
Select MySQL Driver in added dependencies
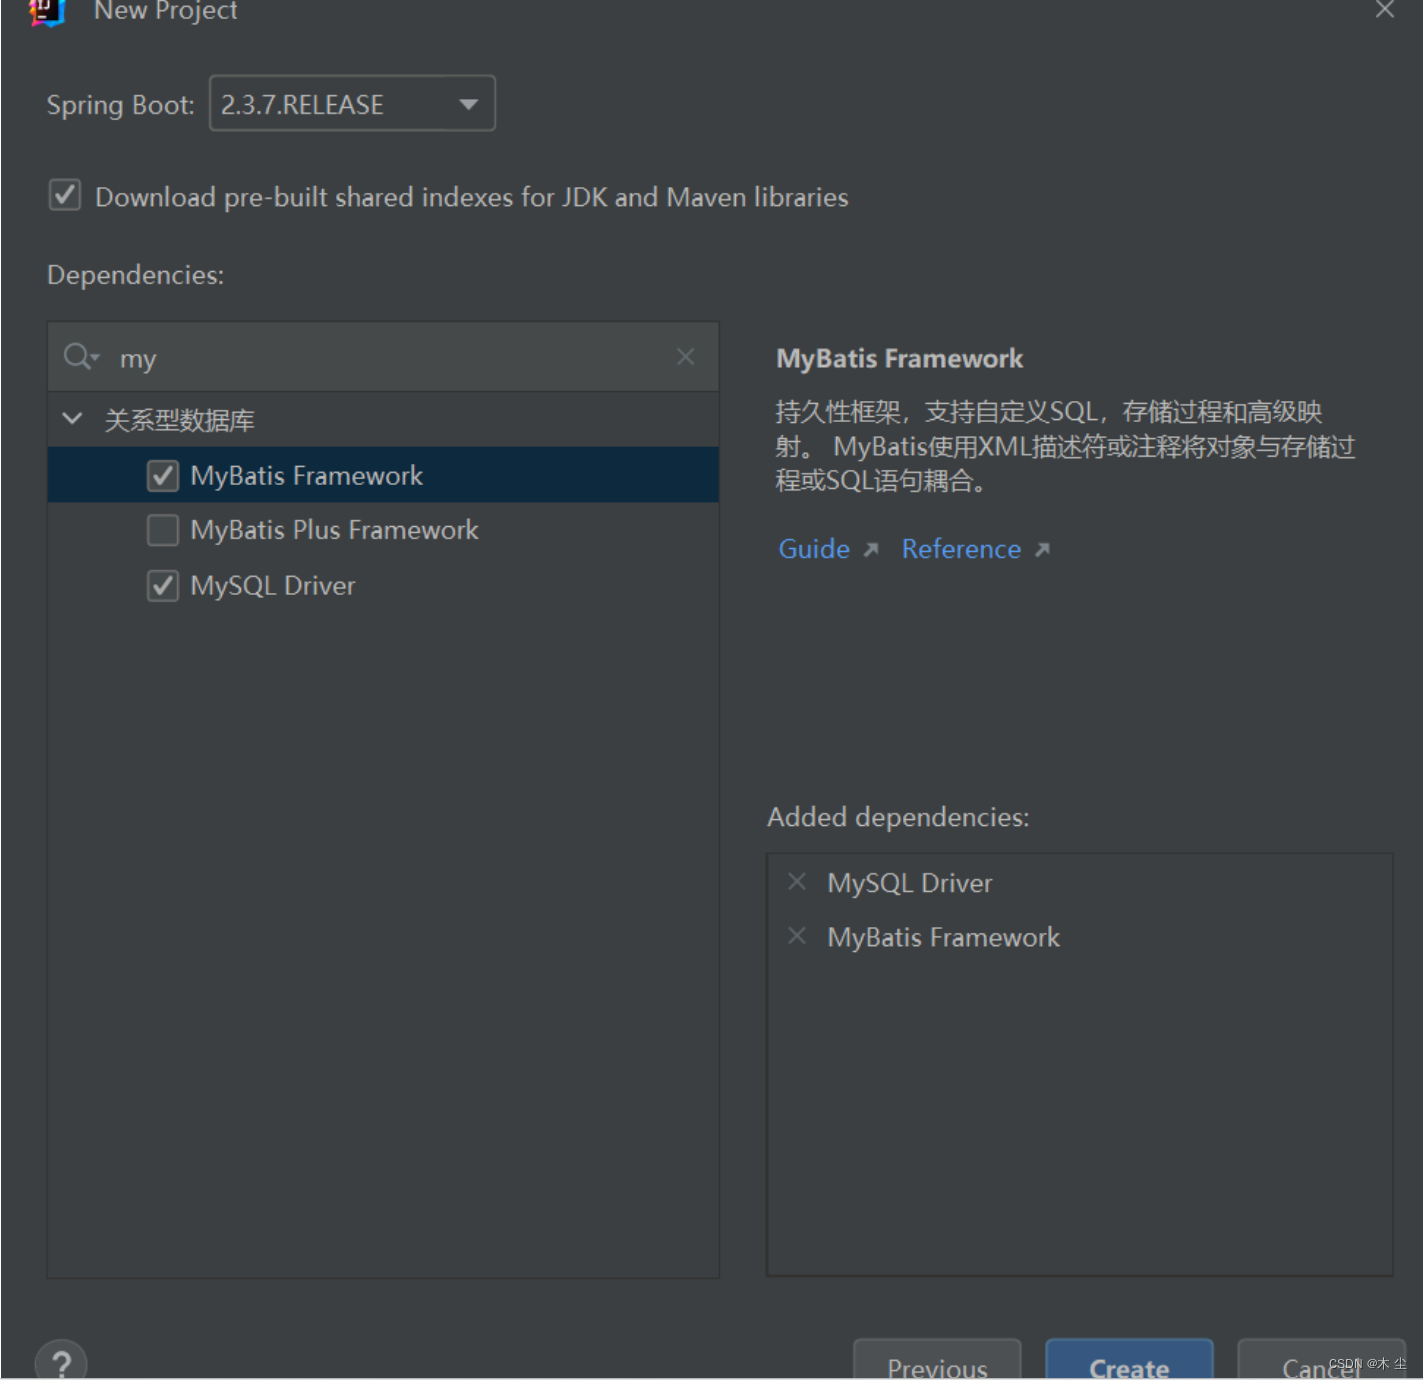(910, 883)
